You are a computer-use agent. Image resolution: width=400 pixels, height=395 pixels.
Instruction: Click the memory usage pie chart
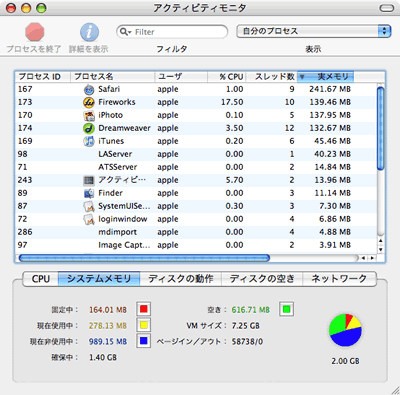[345, 330]
